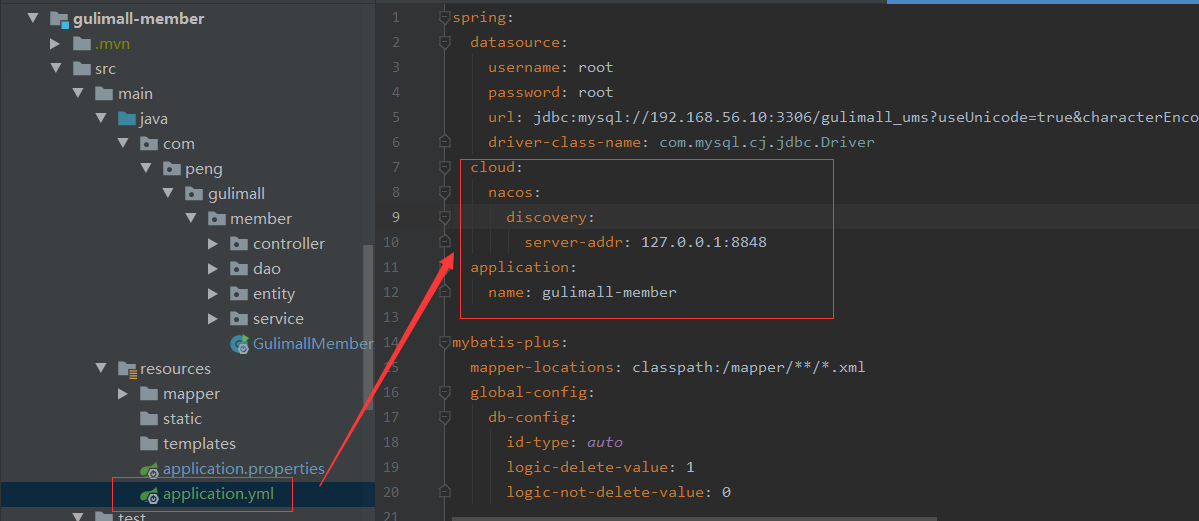Click the mapper folder icon
1199x521 pixels.
(149, 394)
